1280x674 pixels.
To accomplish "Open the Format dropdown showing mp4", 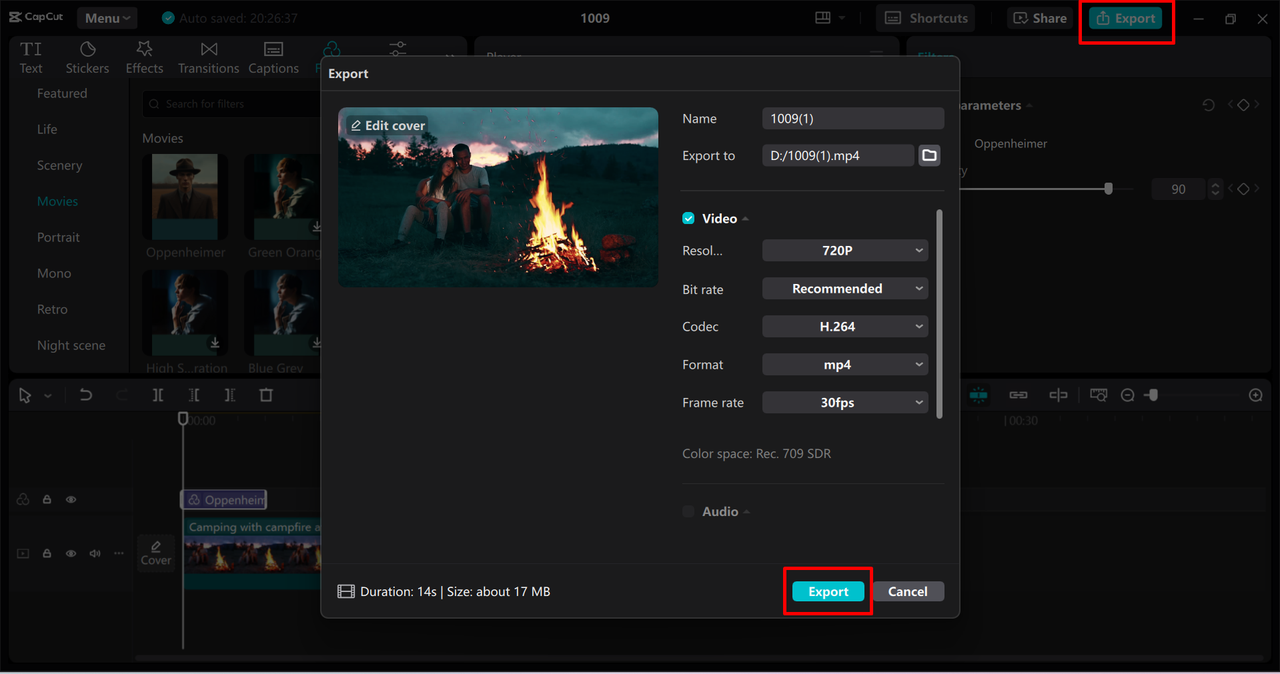I will pyautogui.click(x=845, y=364).
